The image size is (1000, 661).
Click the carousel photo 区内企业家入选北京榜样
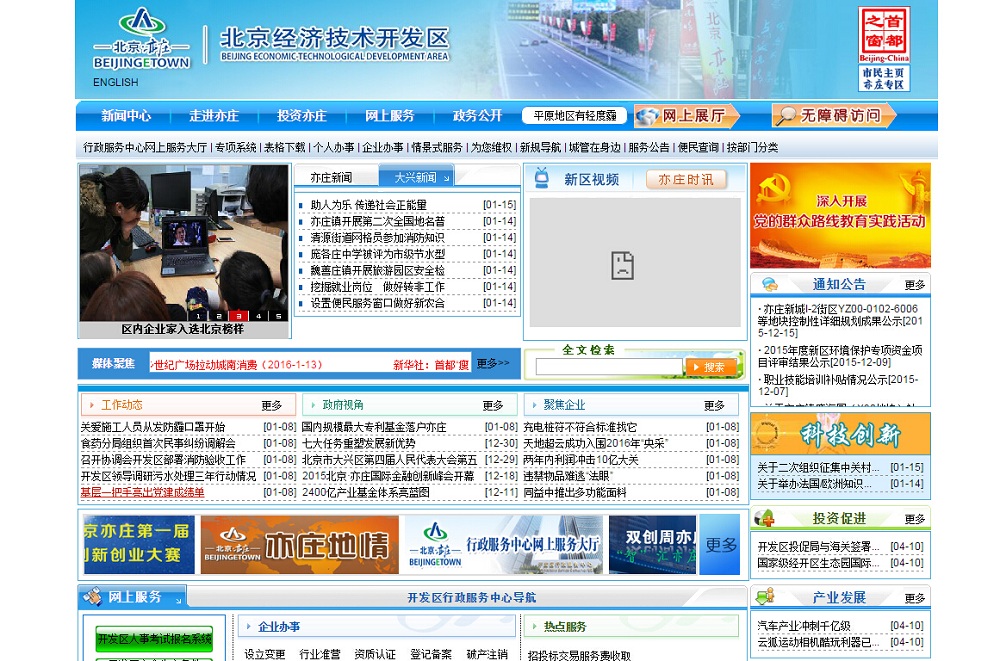[x=184, y=243]
